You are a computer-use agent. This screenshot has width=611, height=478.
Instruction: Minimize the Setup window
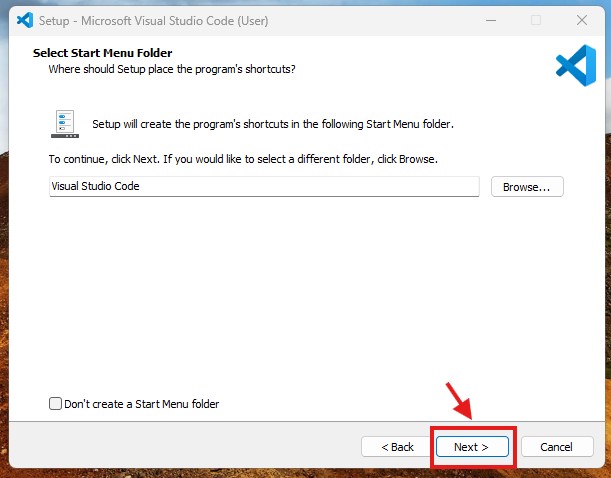coord(490,20)
